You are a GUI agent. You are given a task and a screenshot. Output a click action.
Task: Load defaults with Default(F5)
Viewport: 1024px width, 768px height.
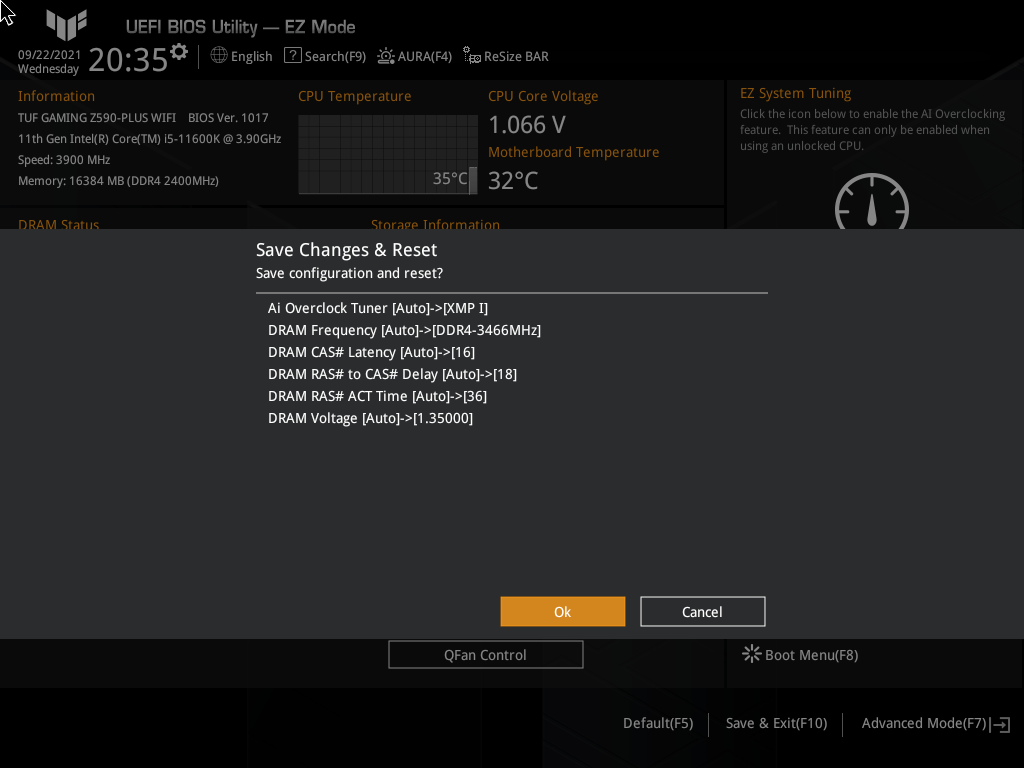tap(658, 723)
